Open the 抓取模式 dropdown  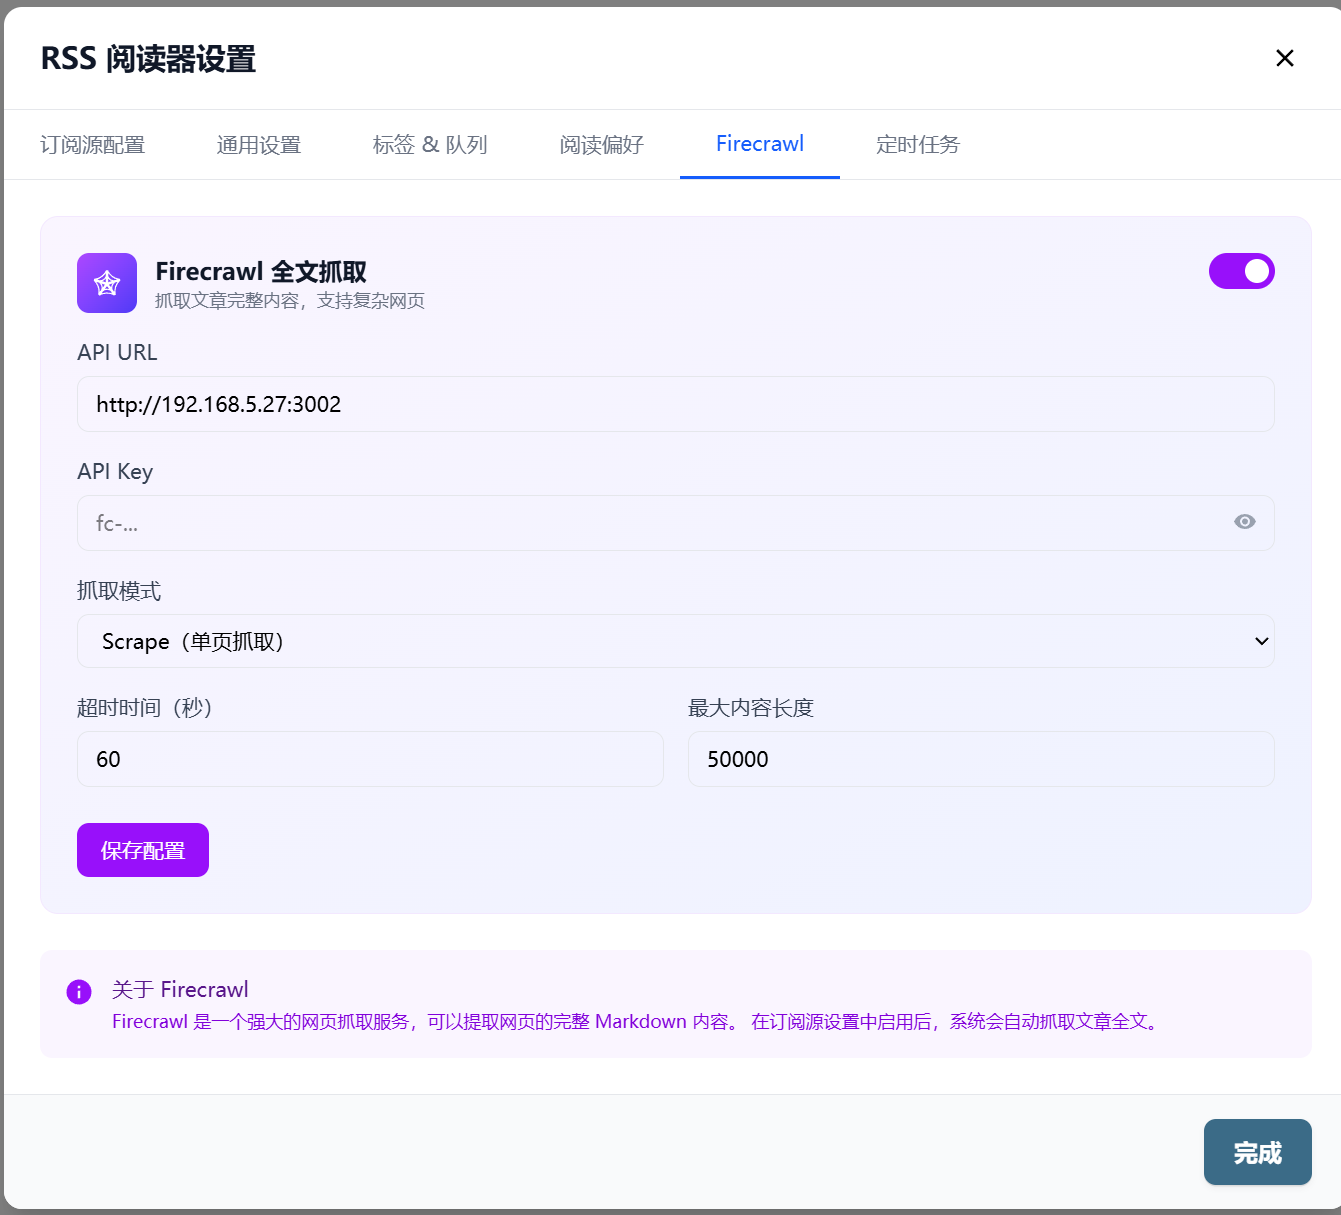tap(676, 641)
